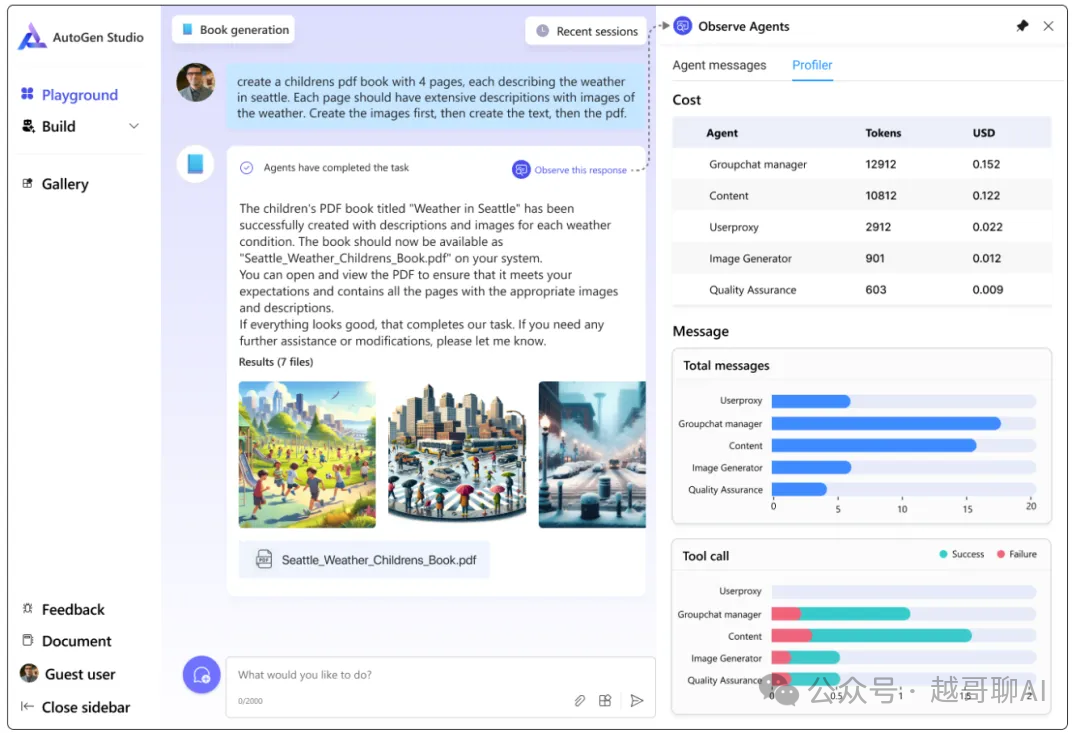
Task: Click the Userproxy bar in Total messages
Action: coord(811,401)
